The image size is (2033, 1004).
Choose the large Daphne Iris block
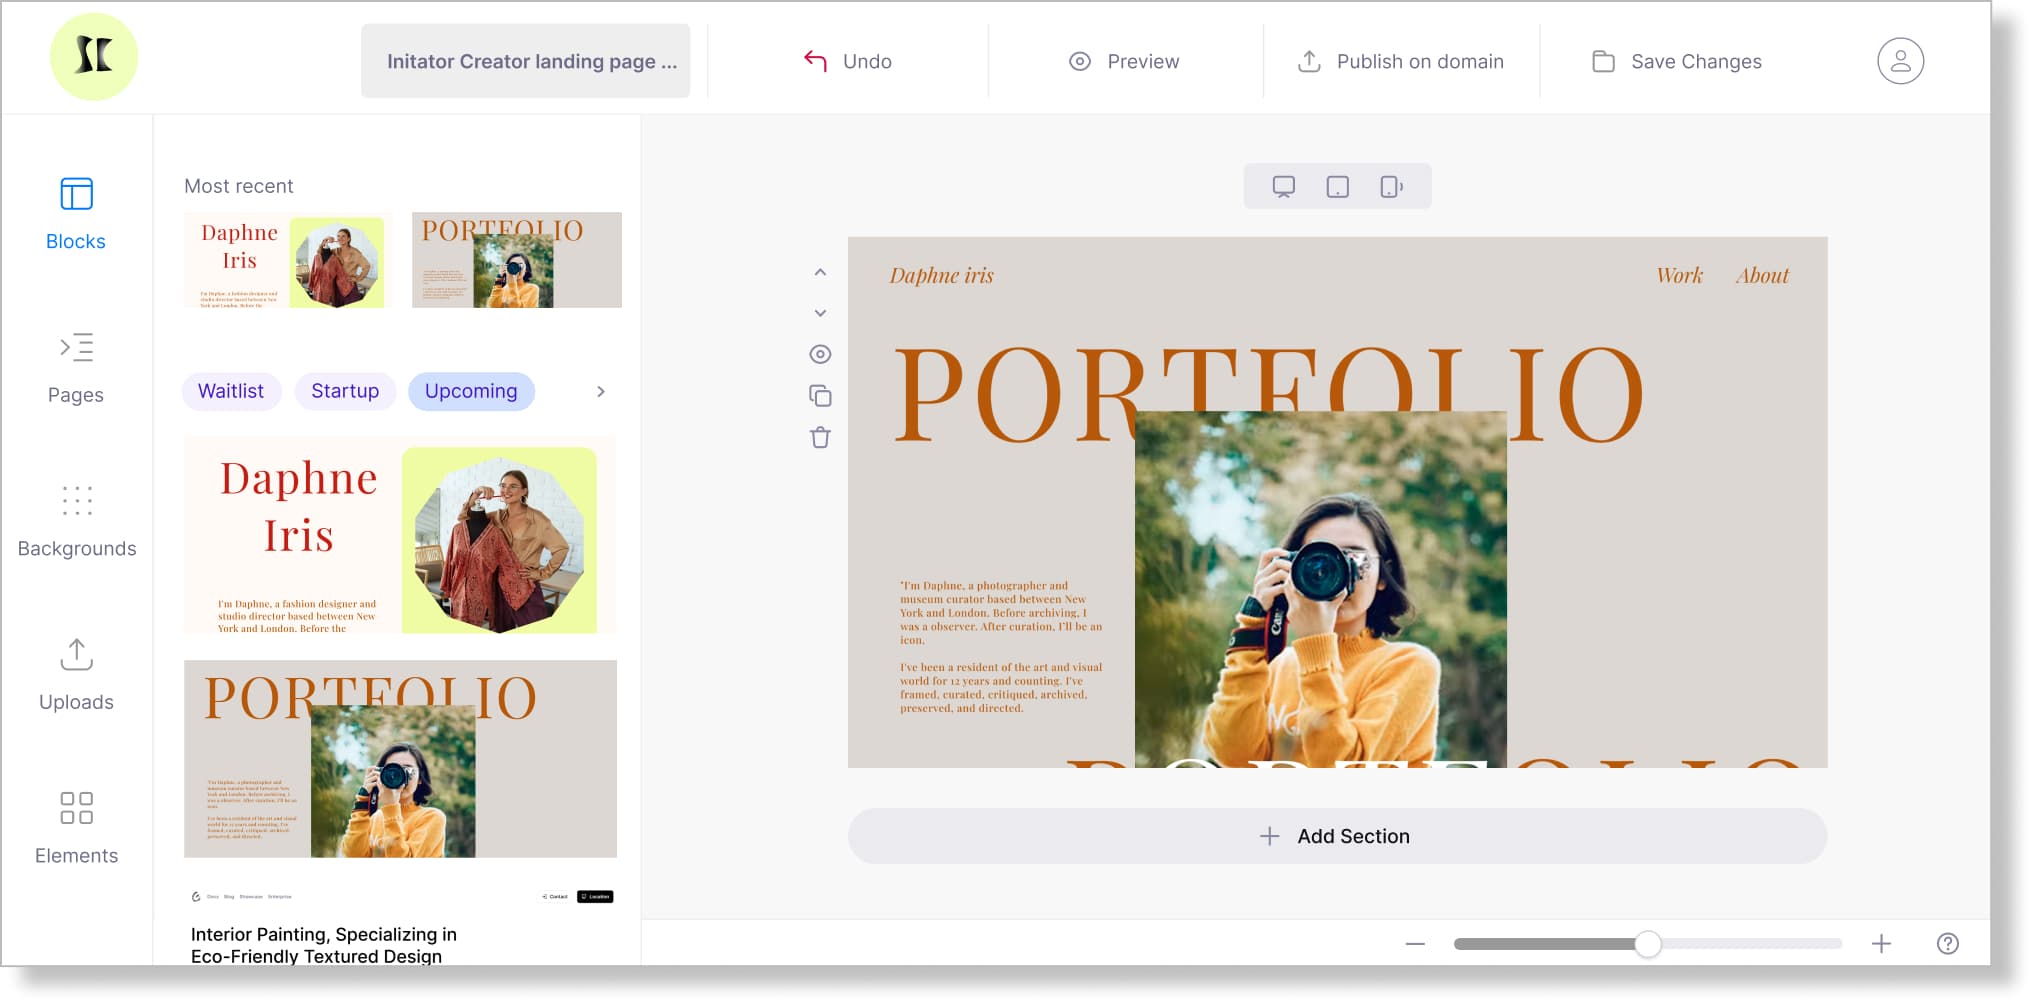tap(400, 535)
